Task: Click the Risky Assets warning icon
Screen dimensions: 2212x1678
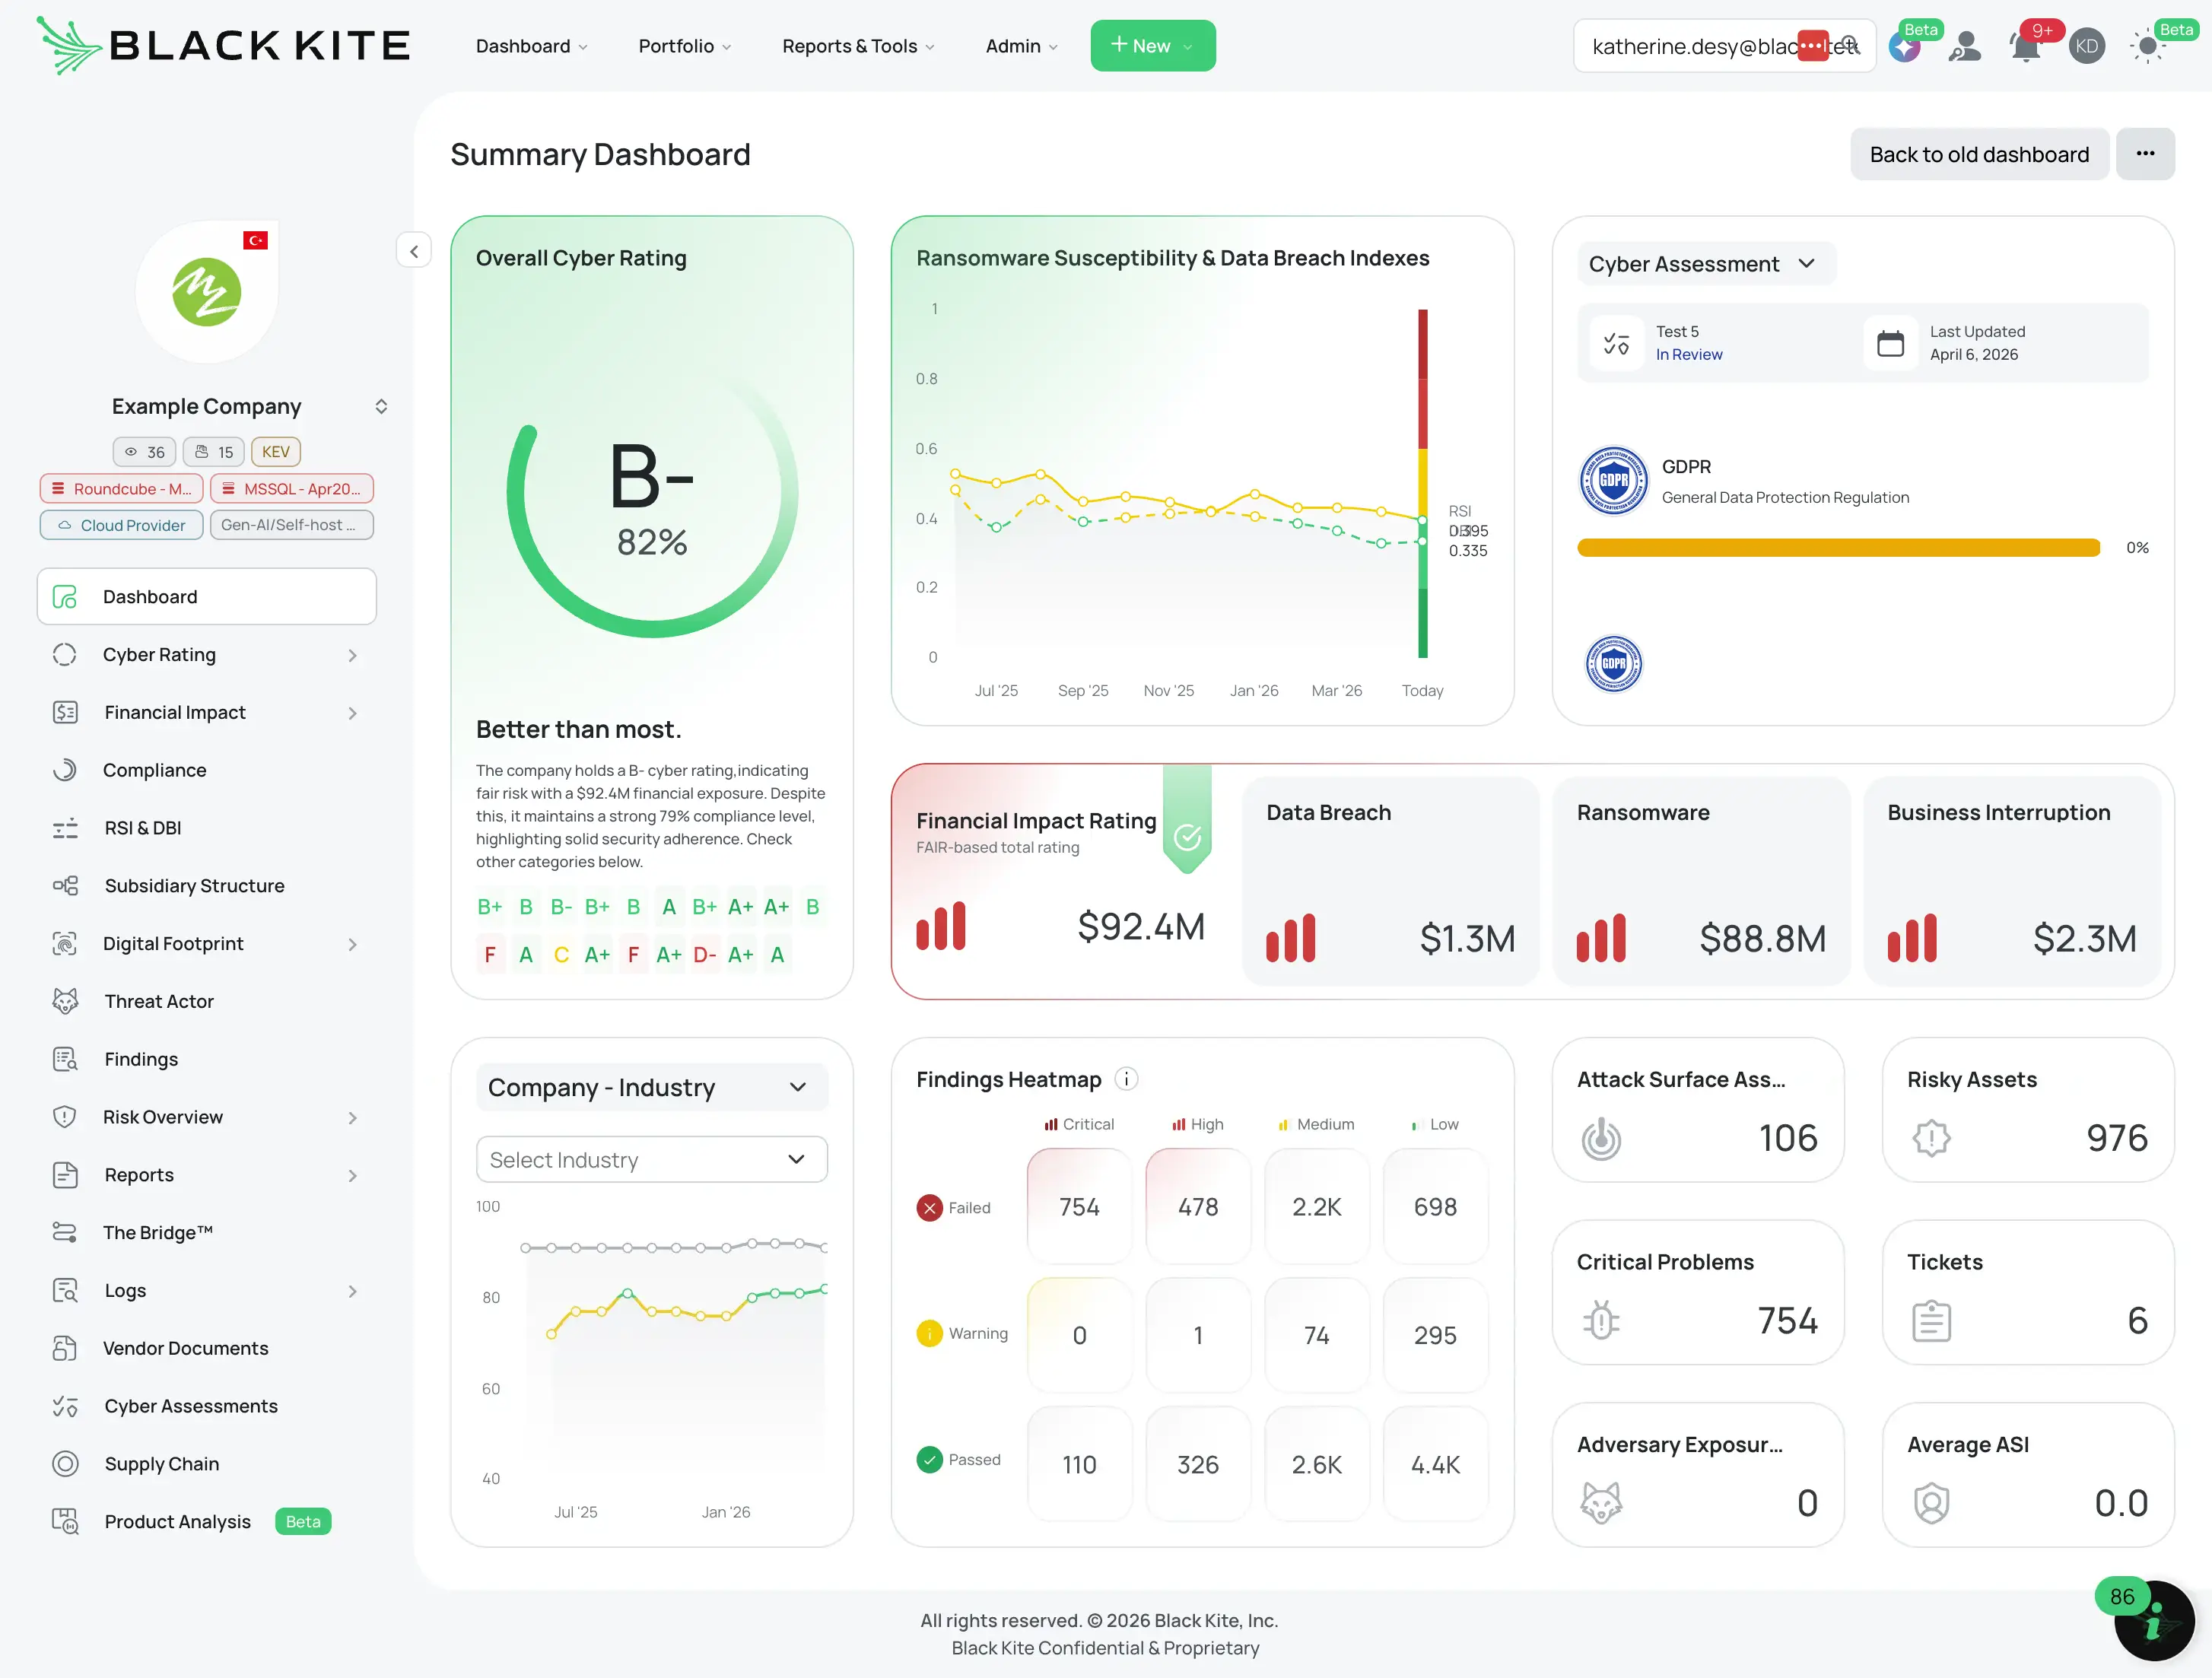Action: coord(1931,1138)
